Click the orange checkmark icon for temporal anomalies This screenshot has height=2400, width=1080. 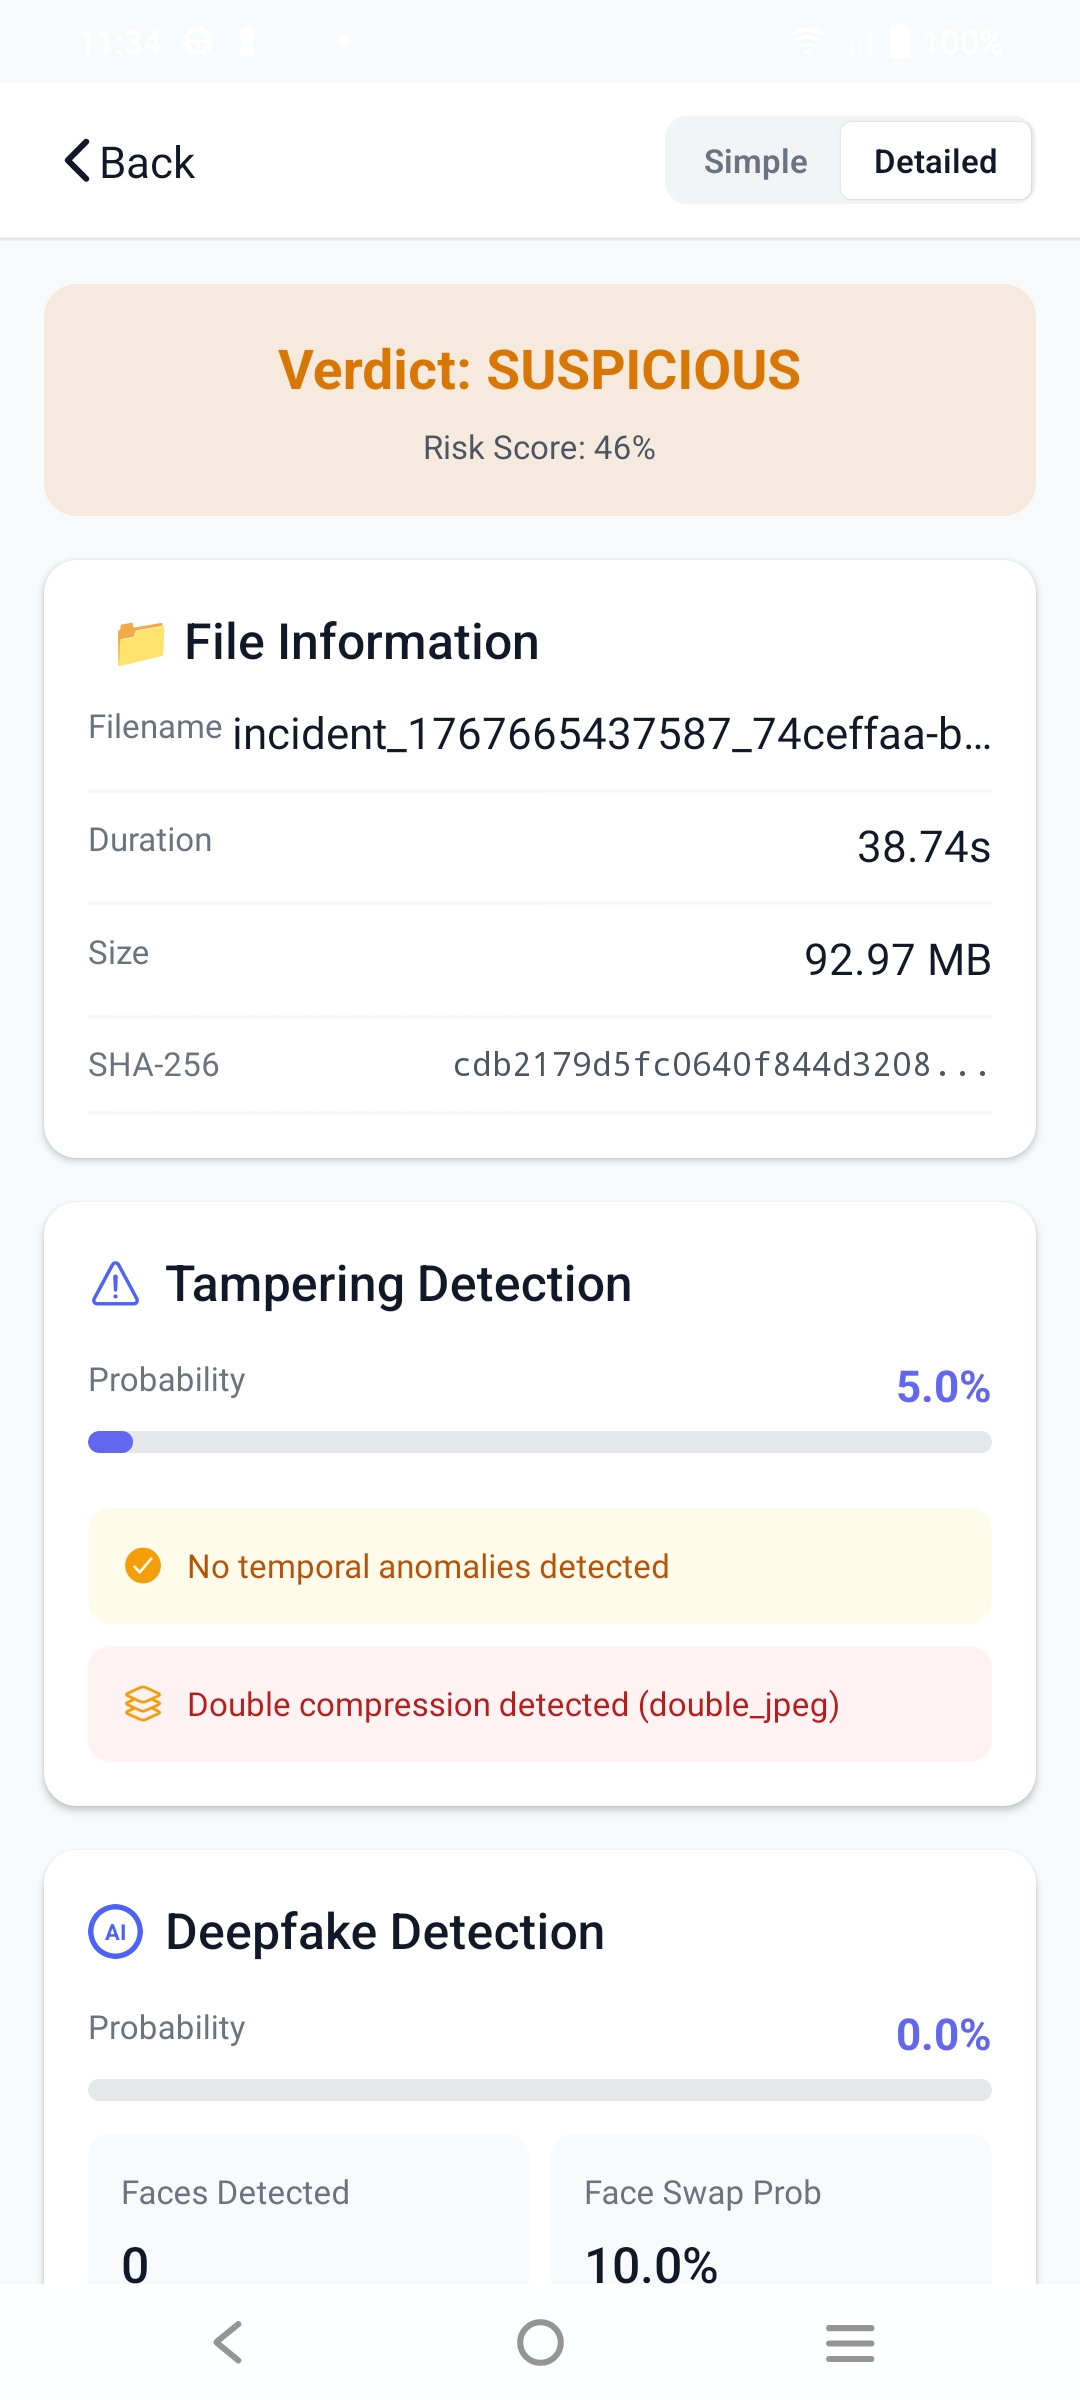coord(142,1565)
